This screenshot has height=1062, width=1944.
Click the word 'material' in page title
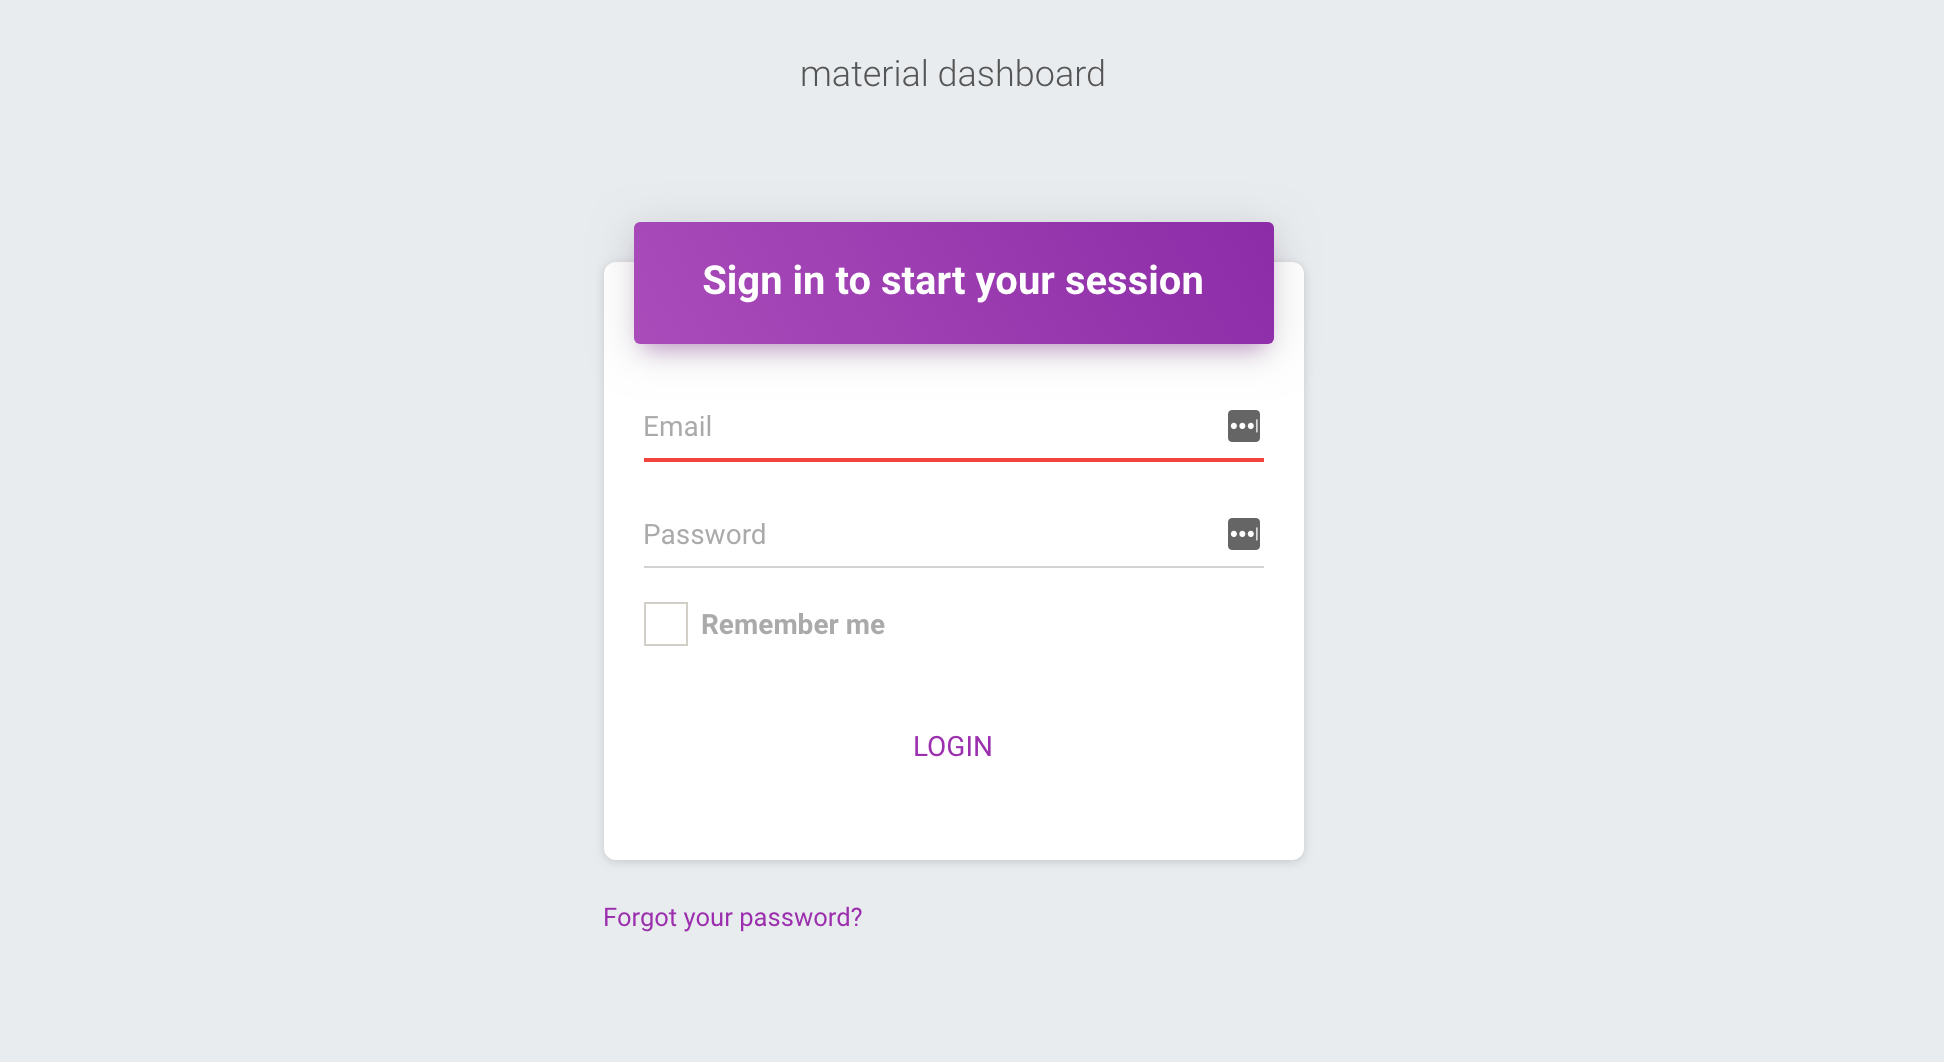[864, 74]
